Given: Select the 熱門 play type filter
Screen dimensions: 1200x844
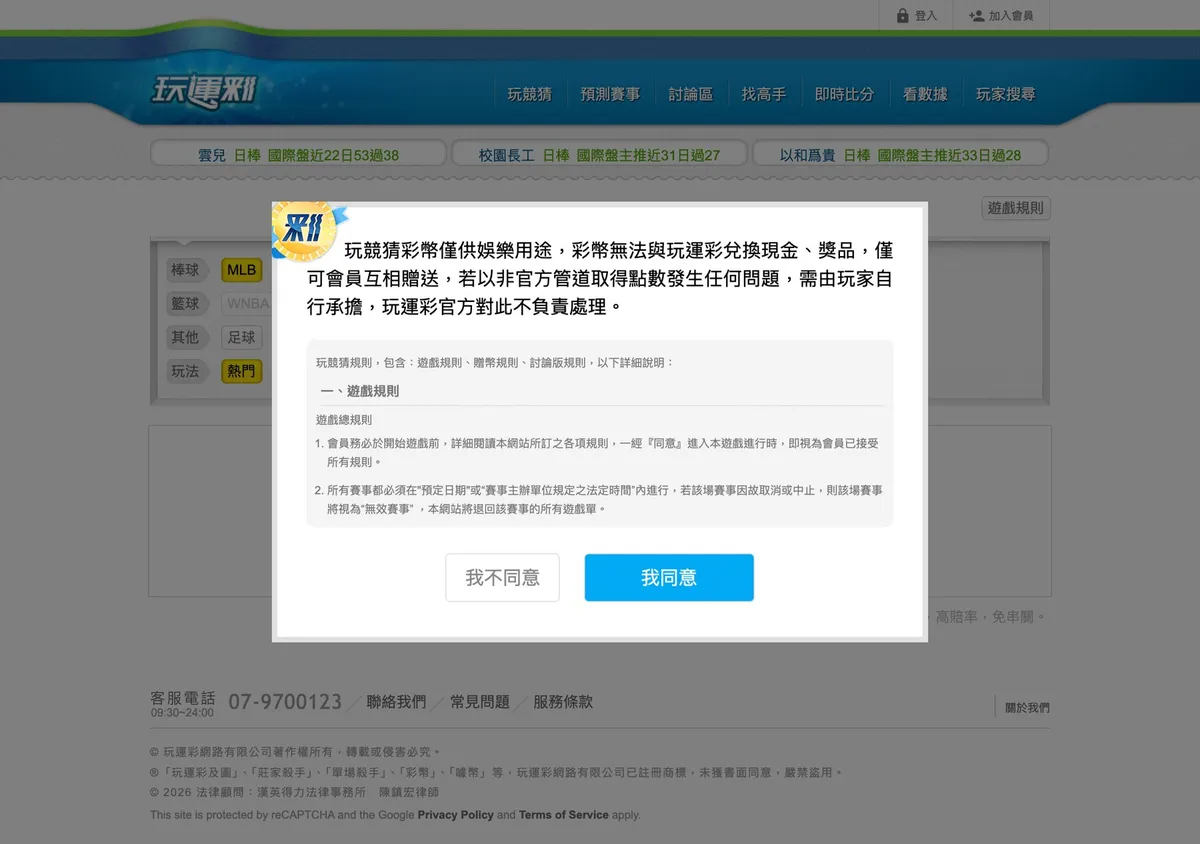Looking at the screenshot, I should tap(241, 372).
